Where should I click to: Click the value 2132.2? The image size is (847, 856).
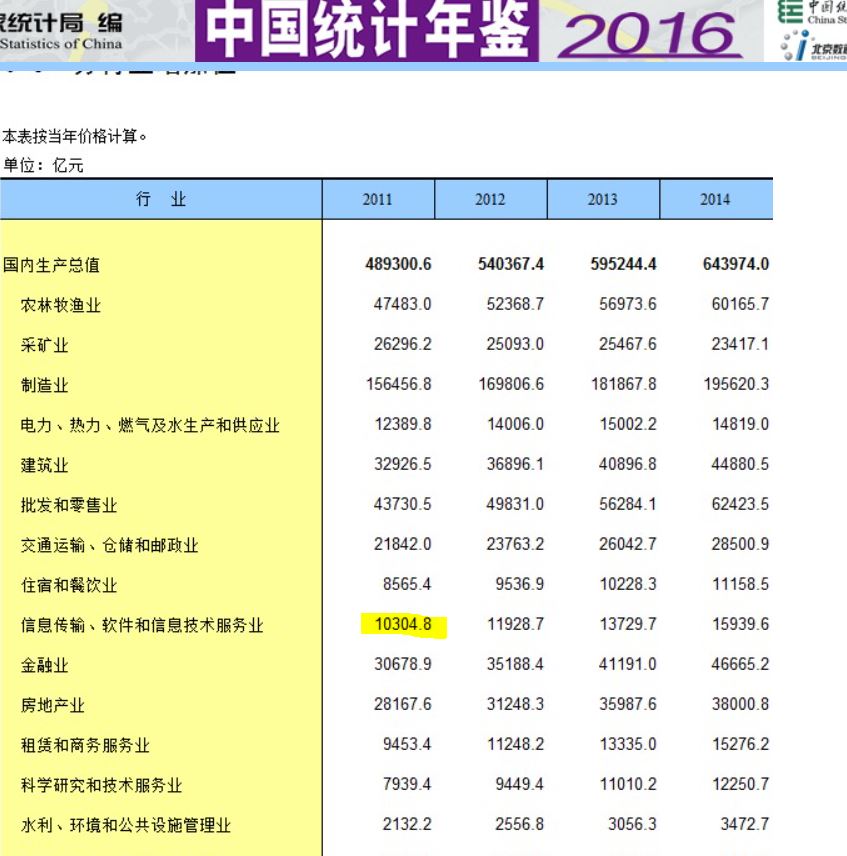[x=407, y=824]
